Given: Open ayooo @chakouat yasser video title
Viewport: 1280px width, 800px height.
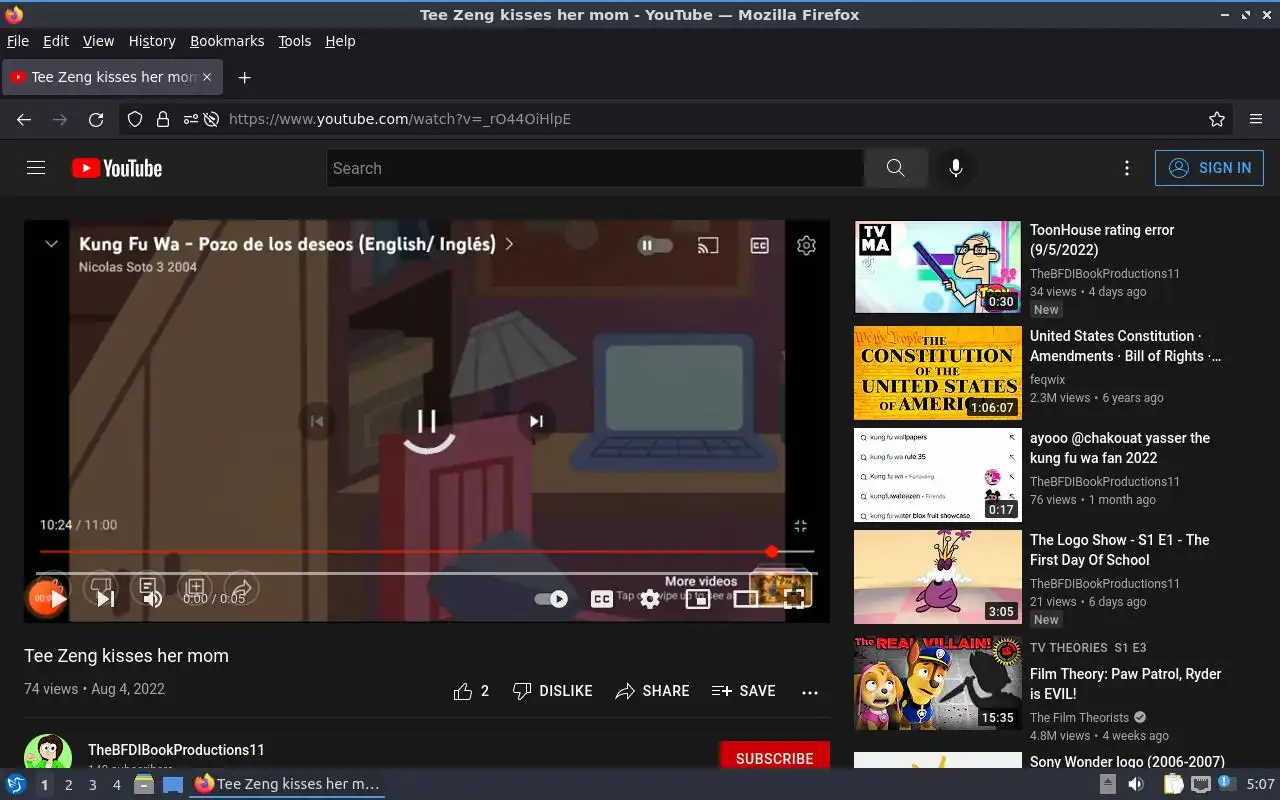Looking at the screenshot, I should (x=1120, y=448).
